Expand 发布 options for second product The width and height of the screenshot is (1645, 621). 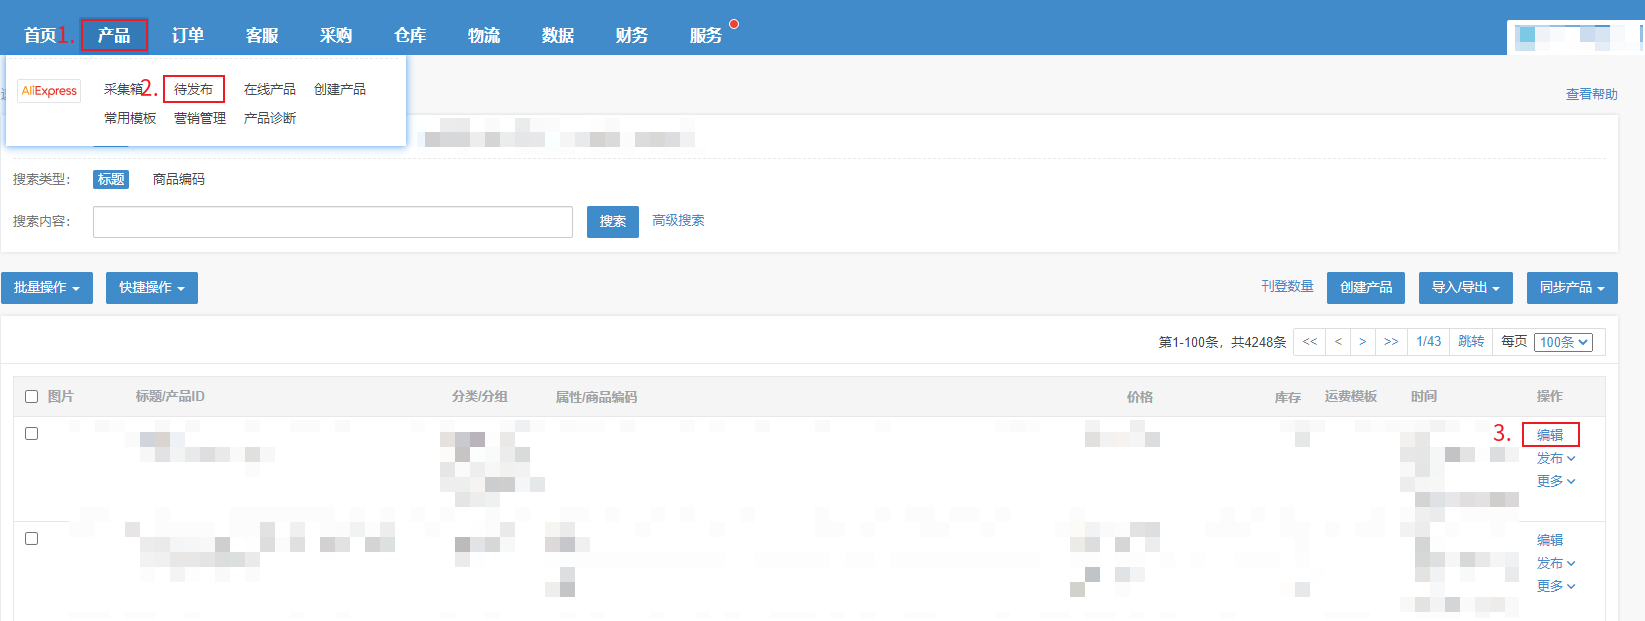[x=1556, y=563]
